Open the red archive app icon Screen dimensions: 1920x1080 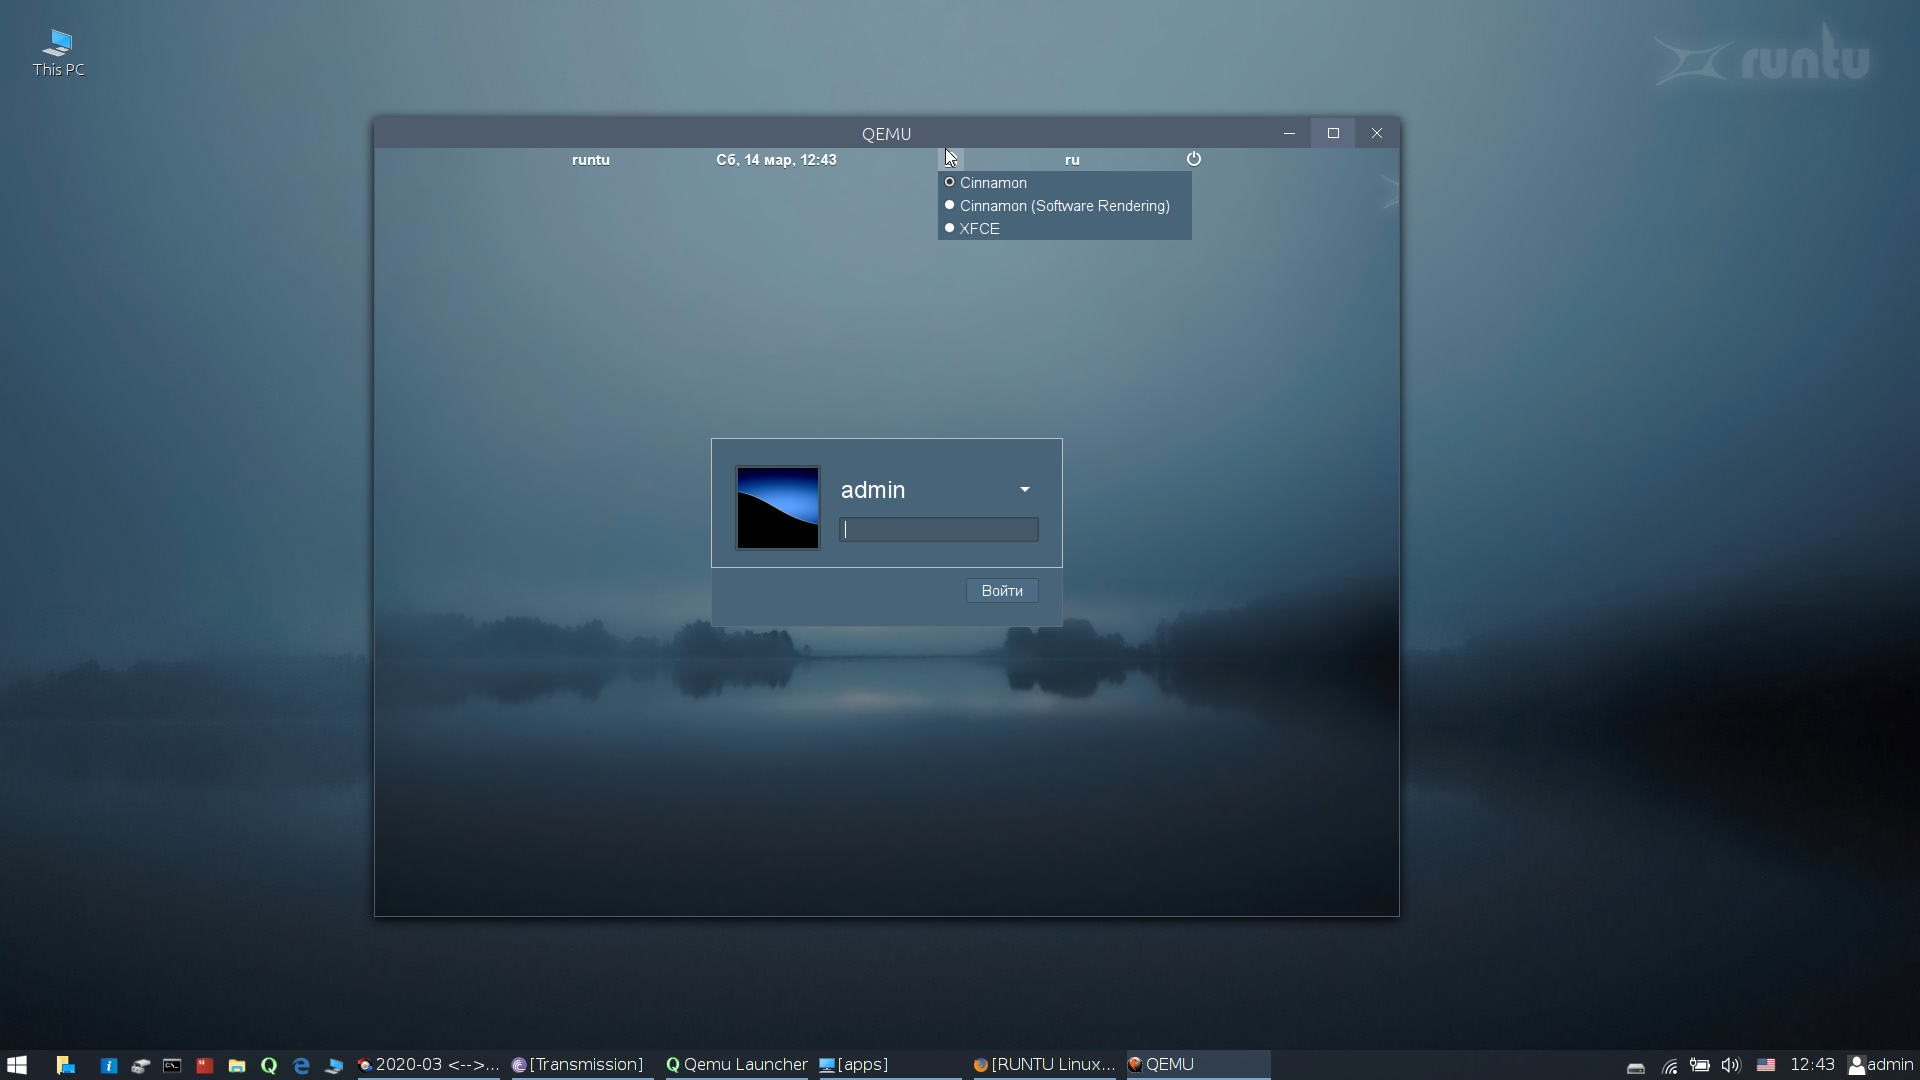tap(205, 1066)
